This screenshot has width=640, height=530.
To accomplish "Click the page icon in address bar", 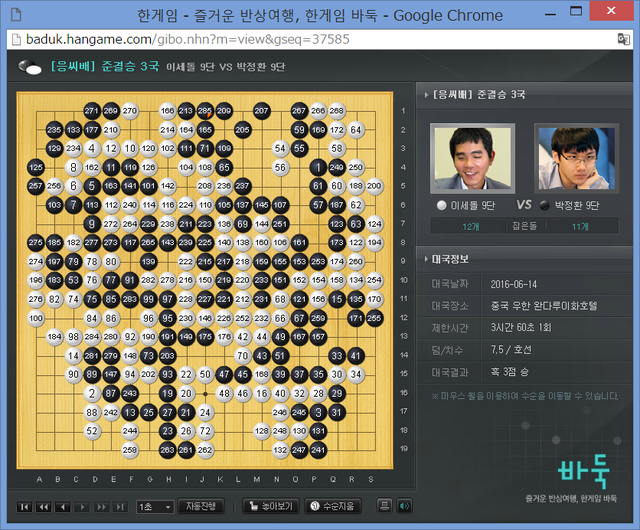I will point(16,40).
